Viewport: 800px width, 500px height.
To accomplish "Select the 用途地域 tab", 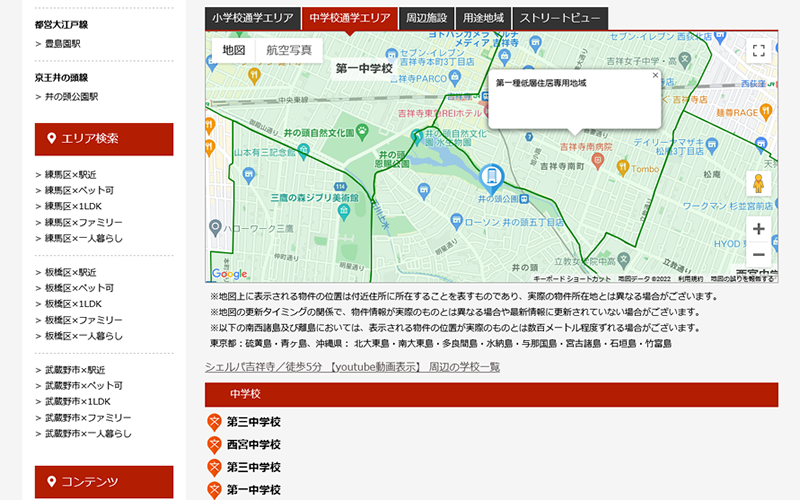I will [483, 18].
